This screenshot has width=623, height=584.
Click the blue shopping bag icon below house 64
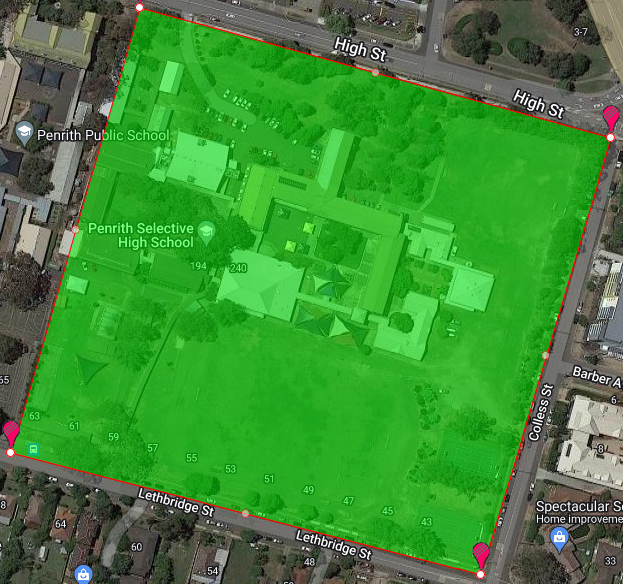point(86,574)
